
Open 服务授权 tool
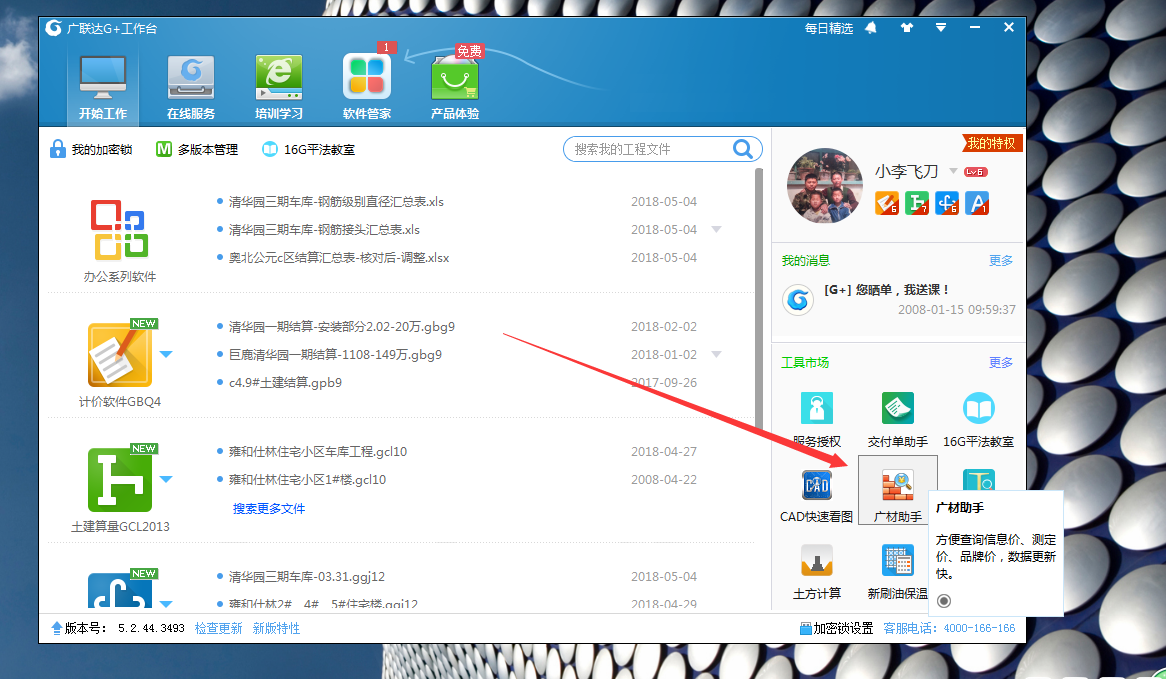[x=816, y=419]
